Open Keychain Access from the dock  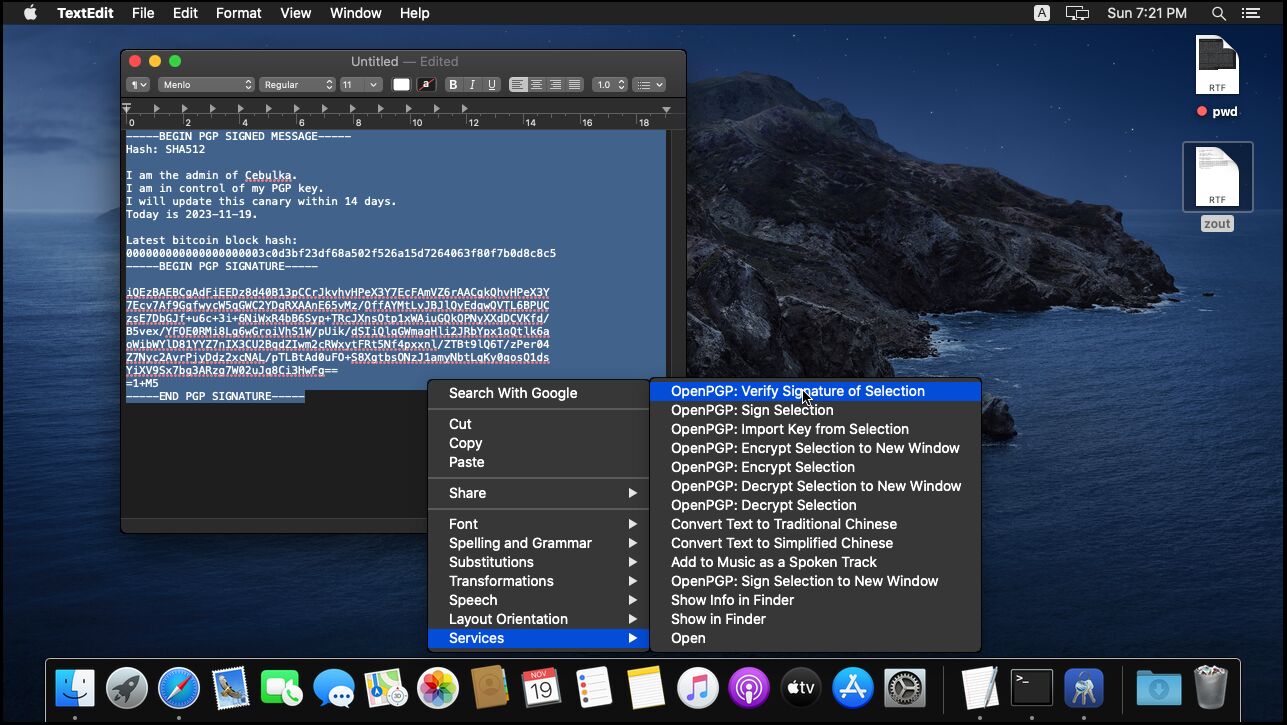point(1083,688)
